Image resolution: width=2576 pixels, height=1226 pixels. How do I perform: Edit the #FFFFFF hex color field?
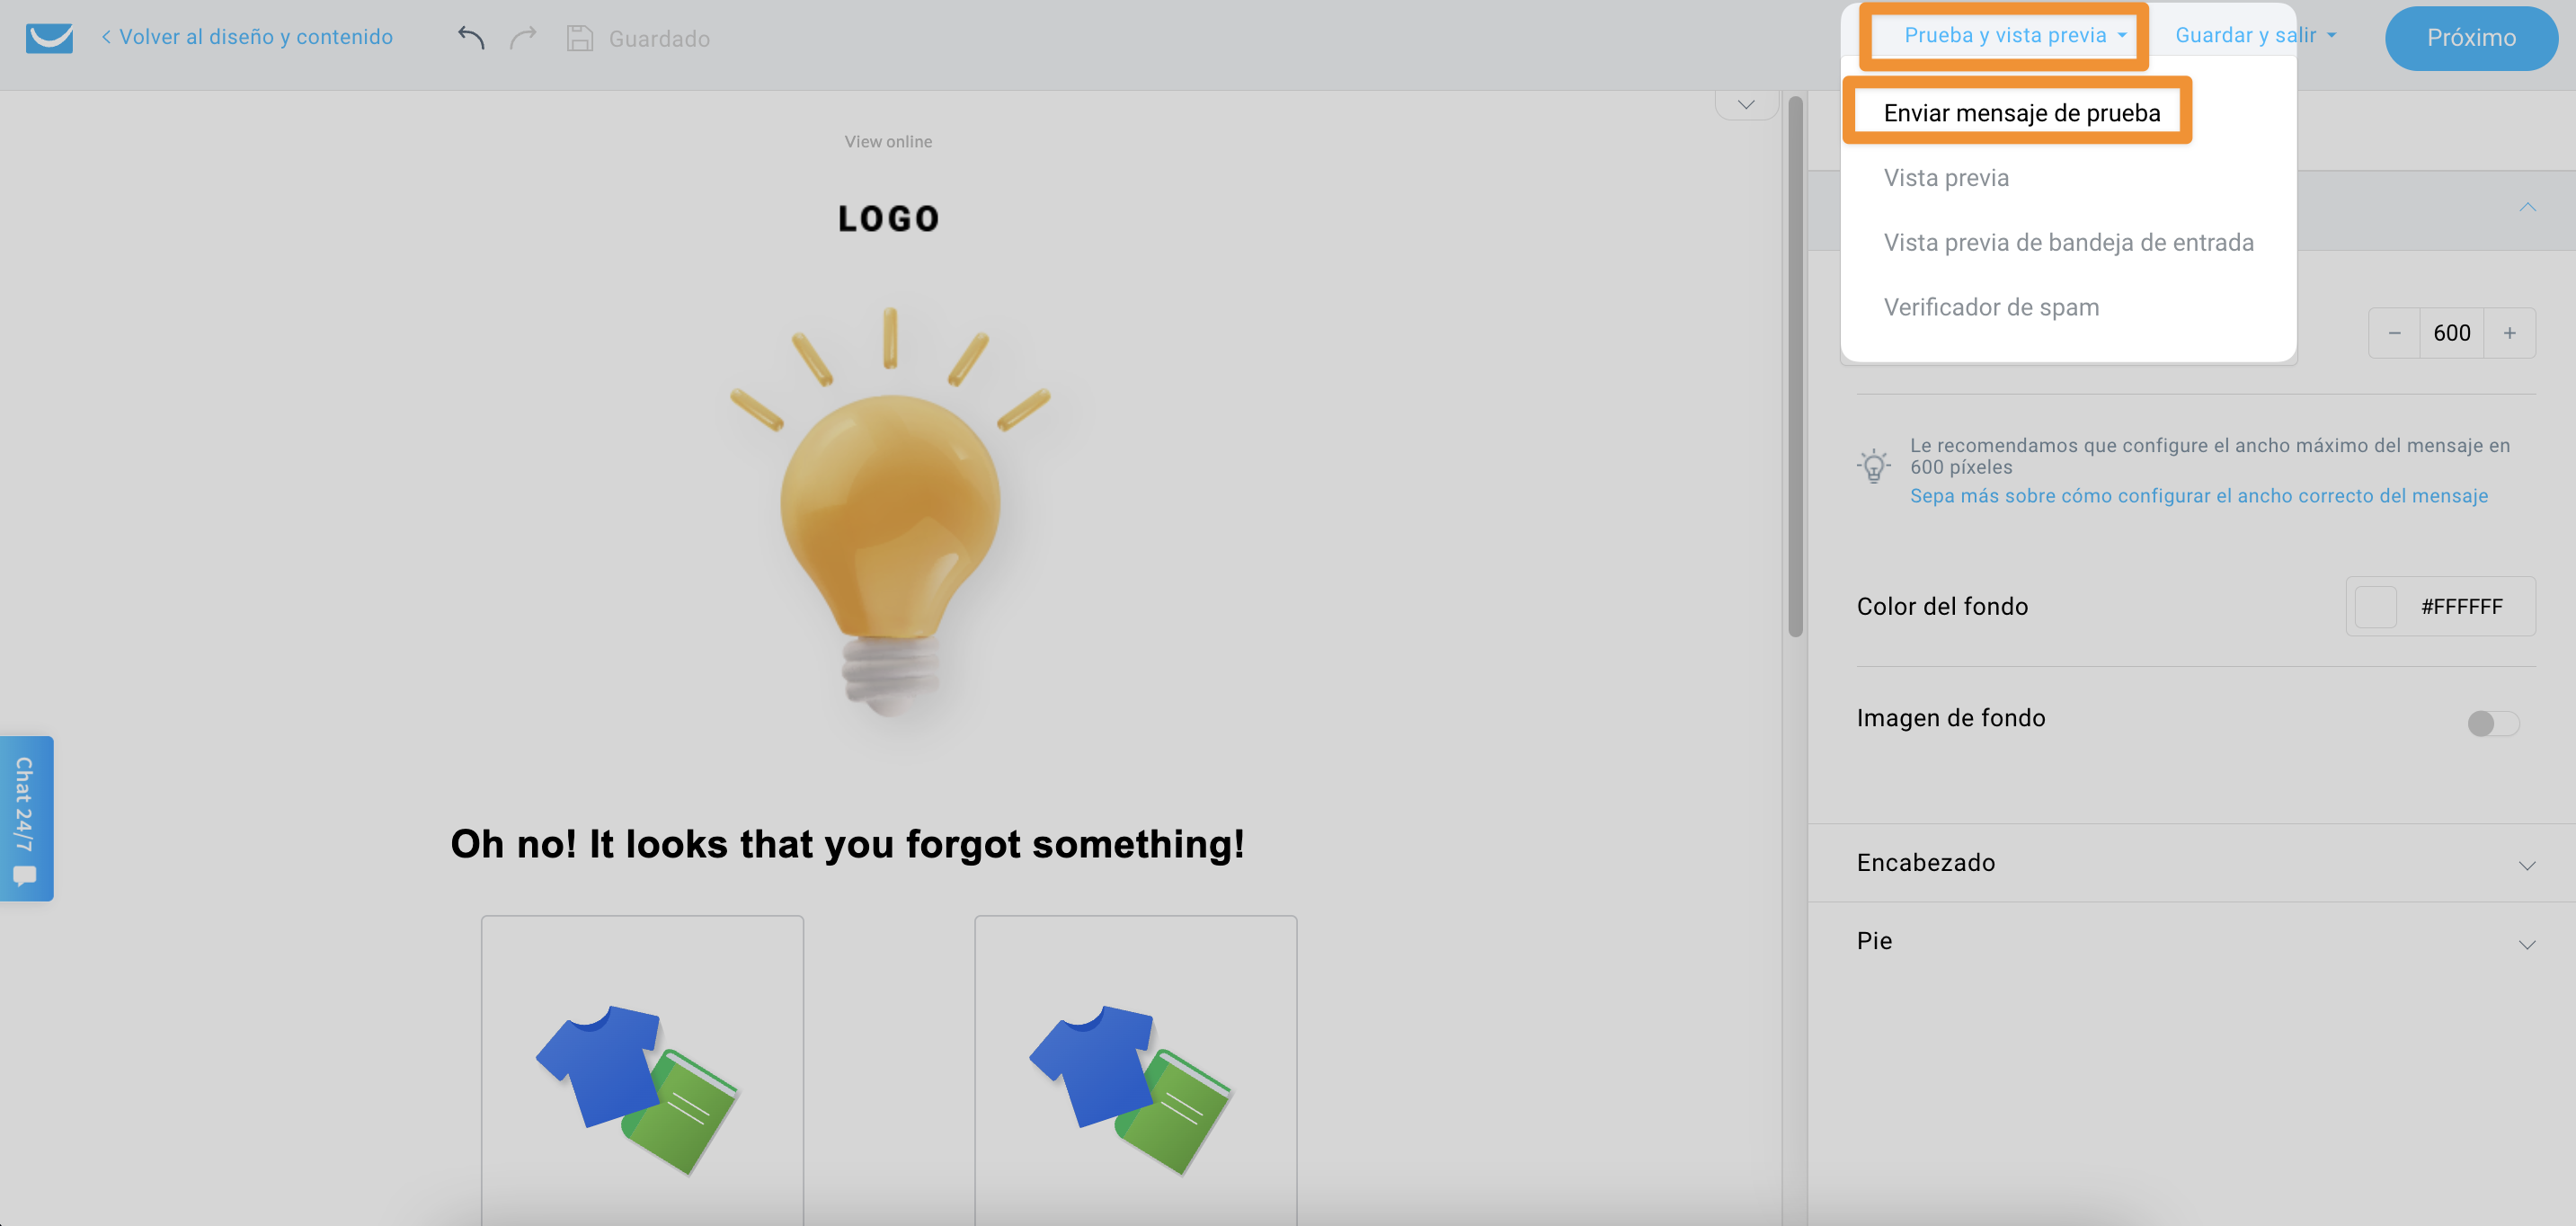[2461, 607]
